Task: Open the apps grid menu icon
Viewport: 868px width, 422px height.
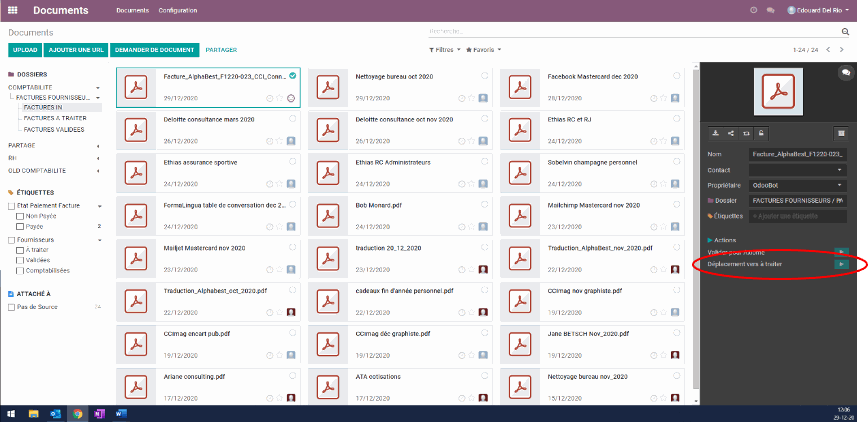Action: [12, 10]
